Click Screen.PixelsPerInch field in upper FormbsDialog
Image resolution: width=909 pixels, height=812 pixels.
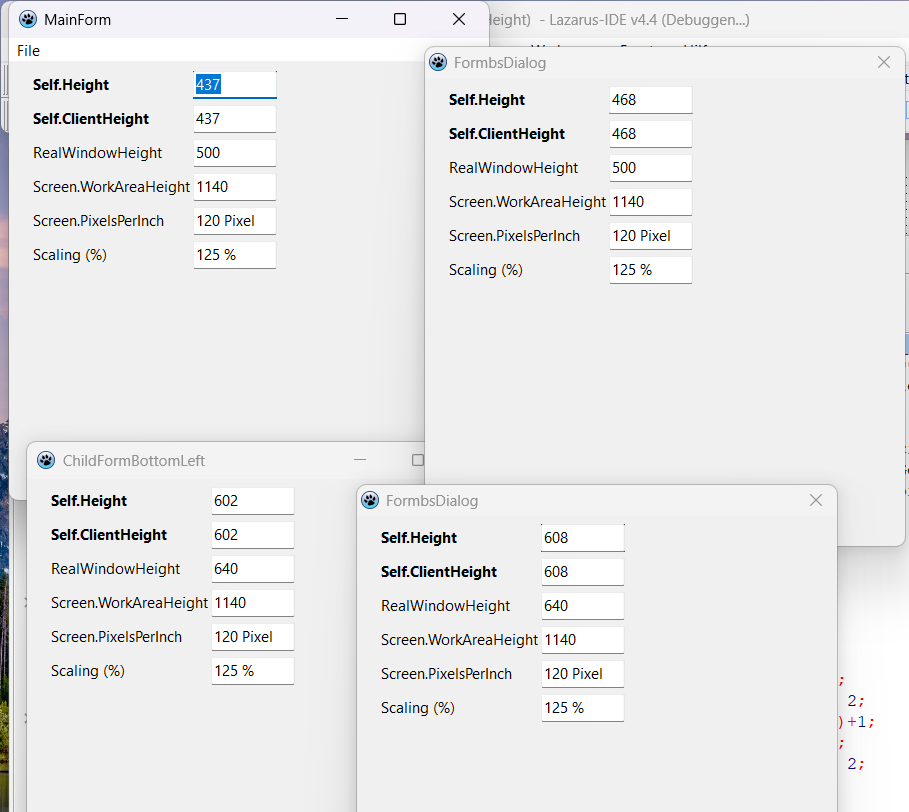coord(650,235)
